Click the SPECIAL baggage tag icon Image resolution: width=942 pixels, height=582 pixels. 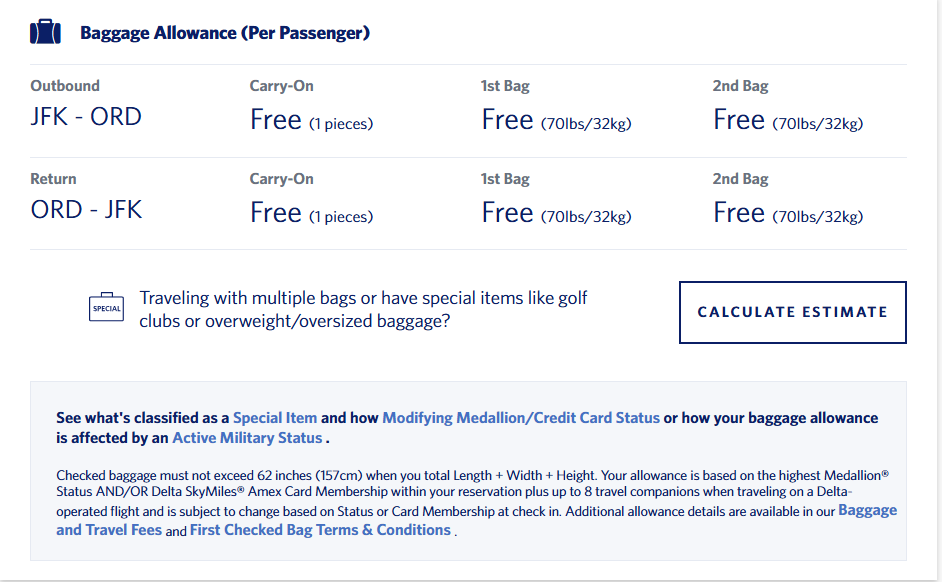(x=106, y=309)
